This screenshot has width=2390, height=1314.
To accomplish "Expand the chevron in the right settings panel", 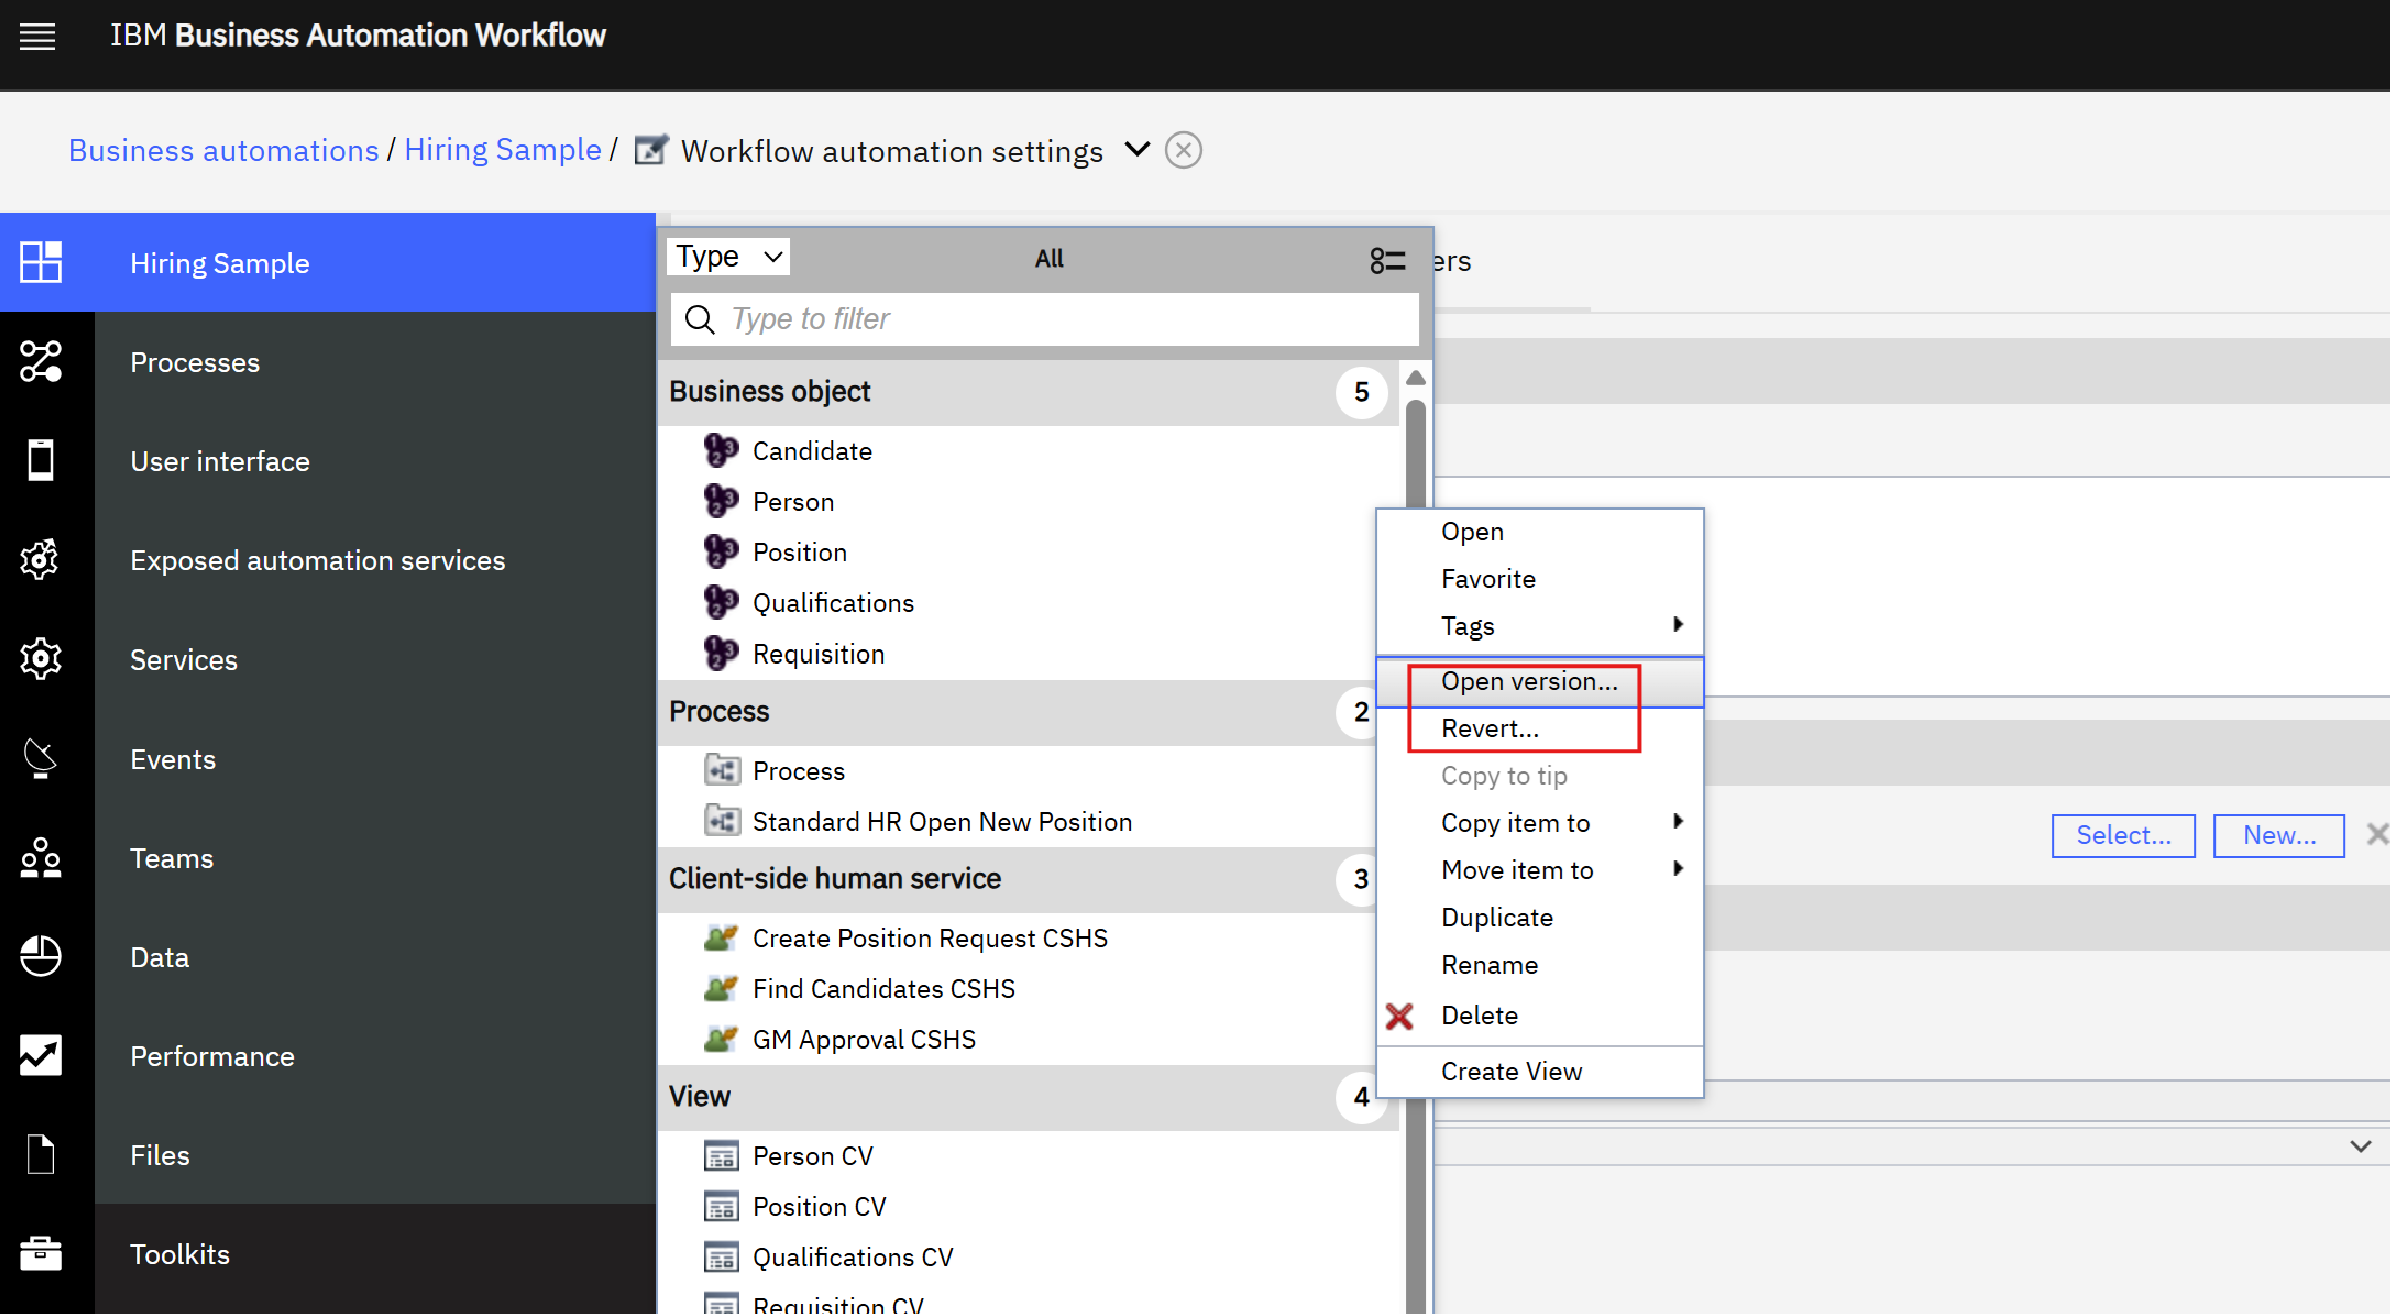I will pyautogui.click(x=2361, y=1146).
